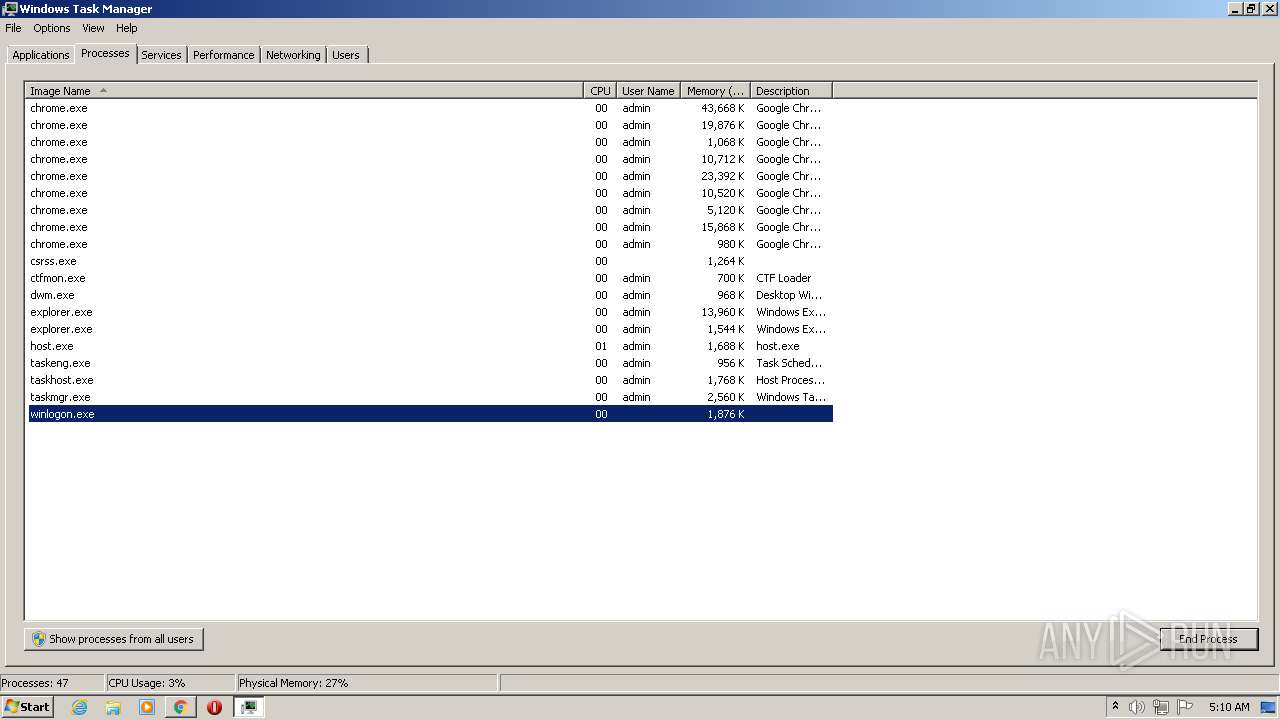Sort by the Description column header
Viewport: 1280px width, 720px height.
791,91
